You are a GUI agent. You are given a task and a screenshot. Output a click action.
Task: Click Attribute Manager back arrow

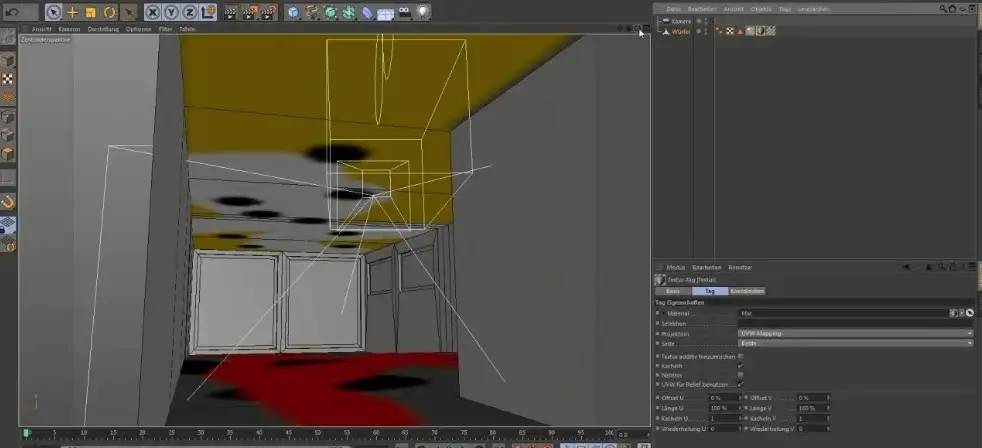coord(906,268)
